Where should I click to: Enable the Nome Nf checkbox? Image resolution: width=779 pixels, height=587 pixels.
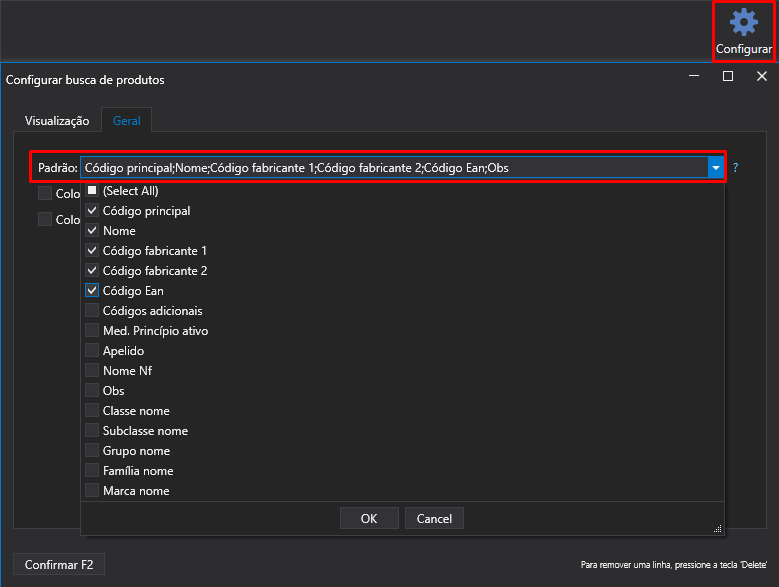(92, 370)
